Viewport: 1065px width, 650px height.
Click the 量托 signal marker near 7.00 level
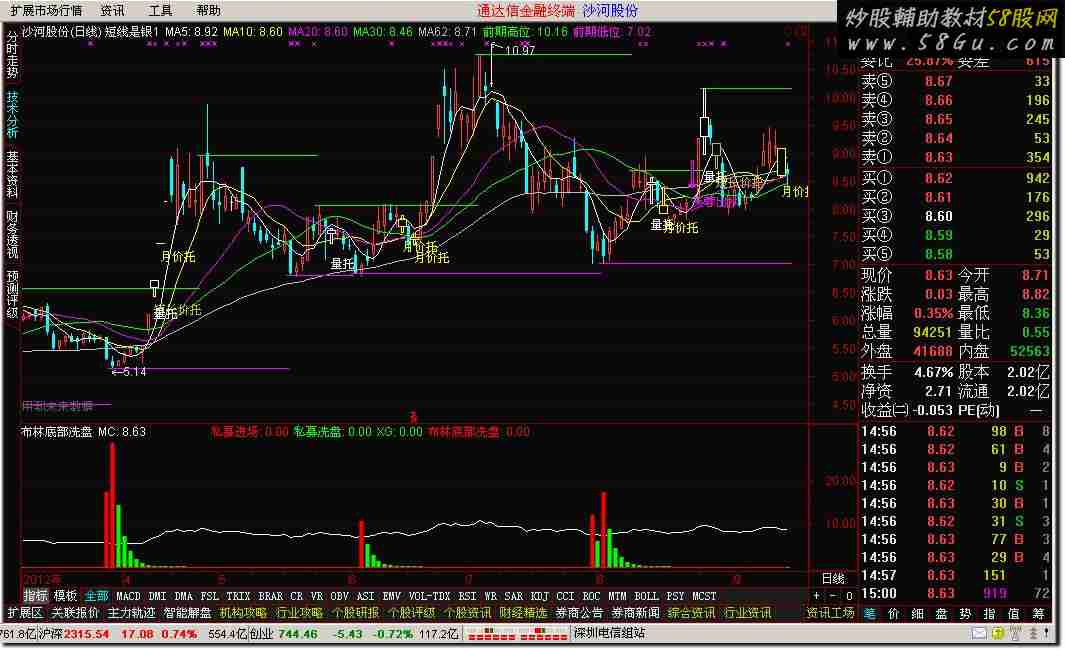click(342, 264)
